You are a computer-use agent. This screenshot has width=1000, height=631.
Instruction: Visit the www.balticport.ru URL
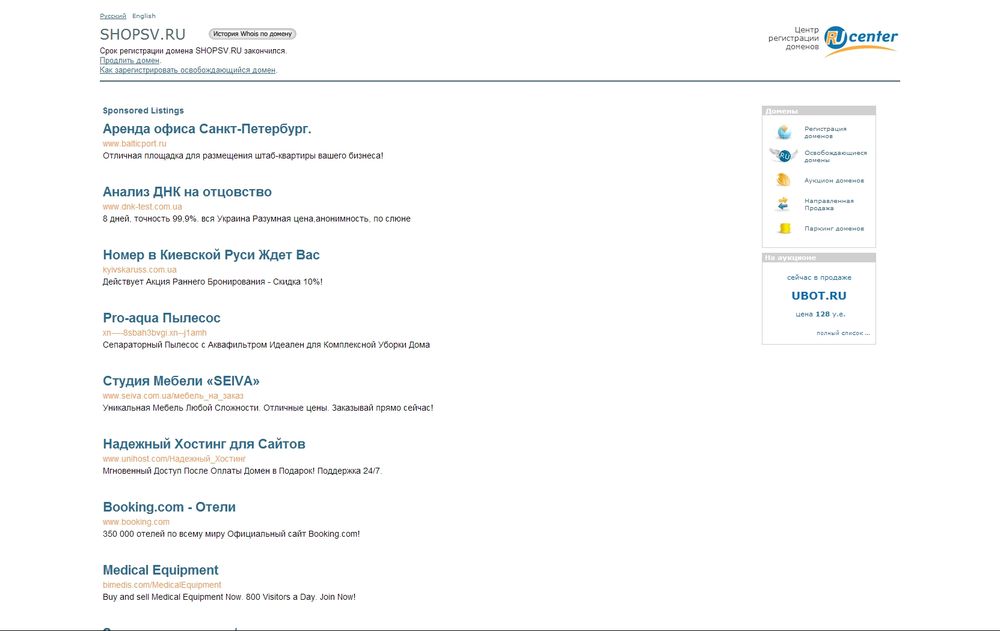(135, 144)
